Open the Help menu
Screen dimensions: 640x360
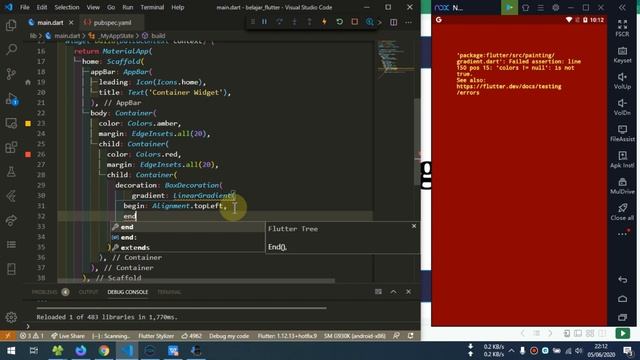pos(178,7)
